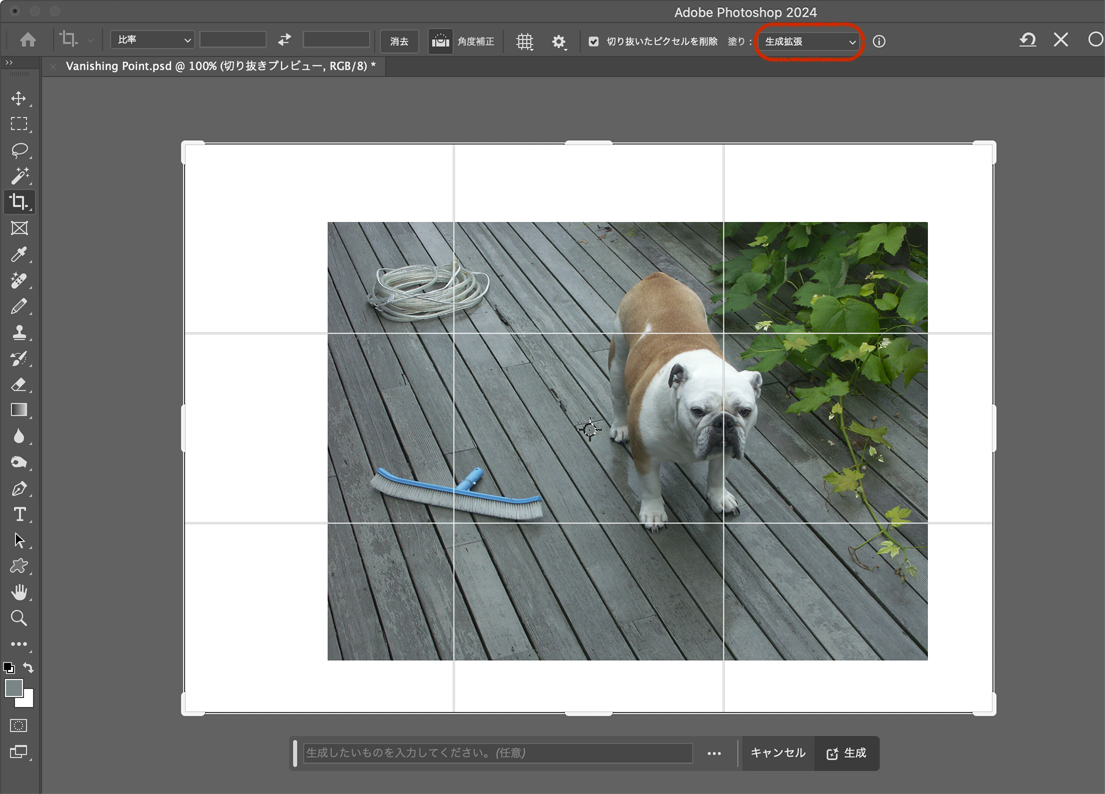Click the foreground color swatch
Viewport: 1105px width, 794px height.
[15, 688]
